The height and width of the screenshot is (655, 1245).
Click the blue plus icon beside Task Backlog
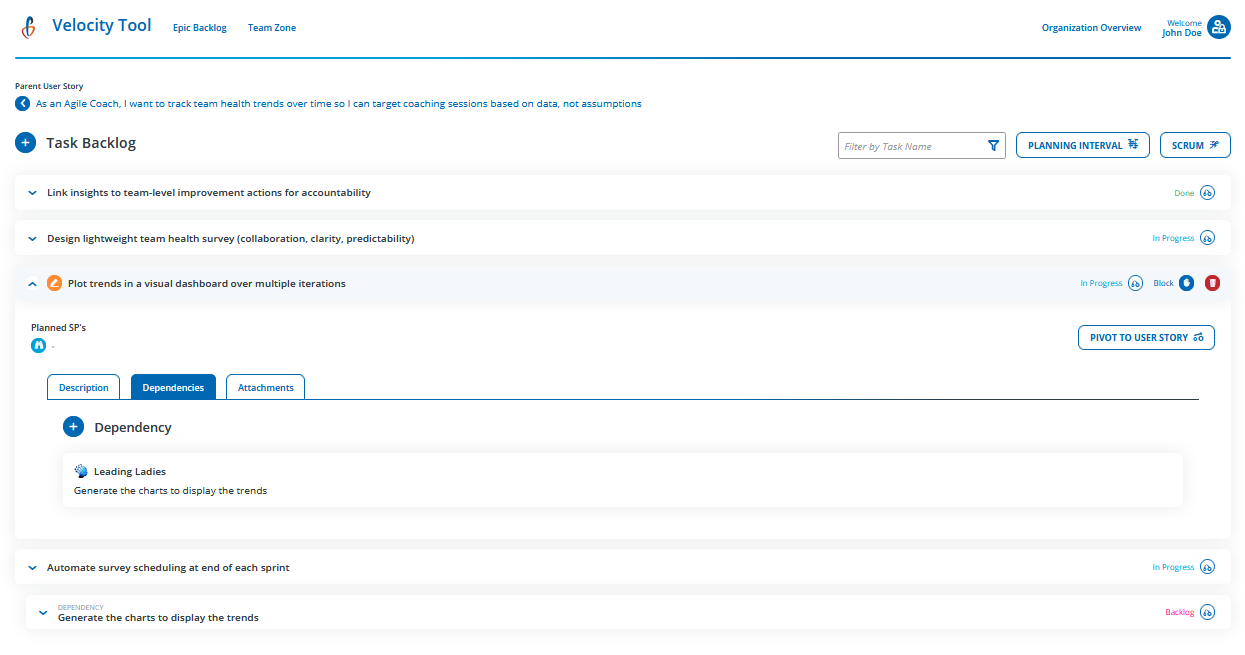tap(25, 142)
